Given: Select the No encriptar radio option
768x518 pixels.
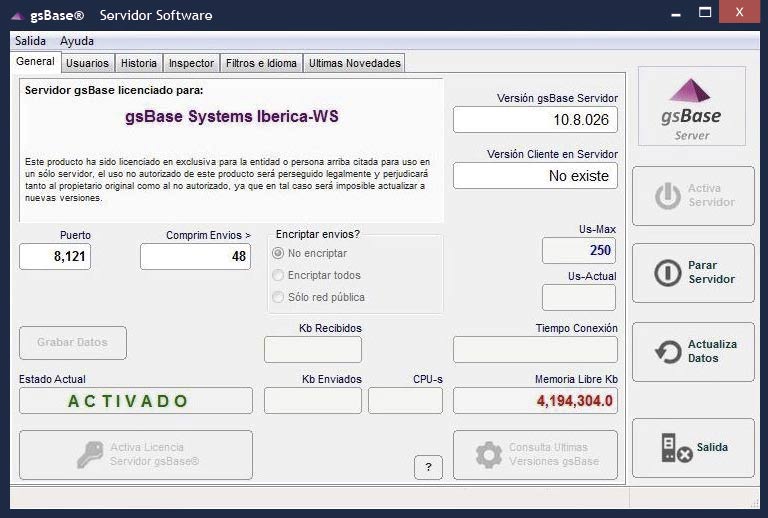Looking at the screenshot, I should [278, 253].
